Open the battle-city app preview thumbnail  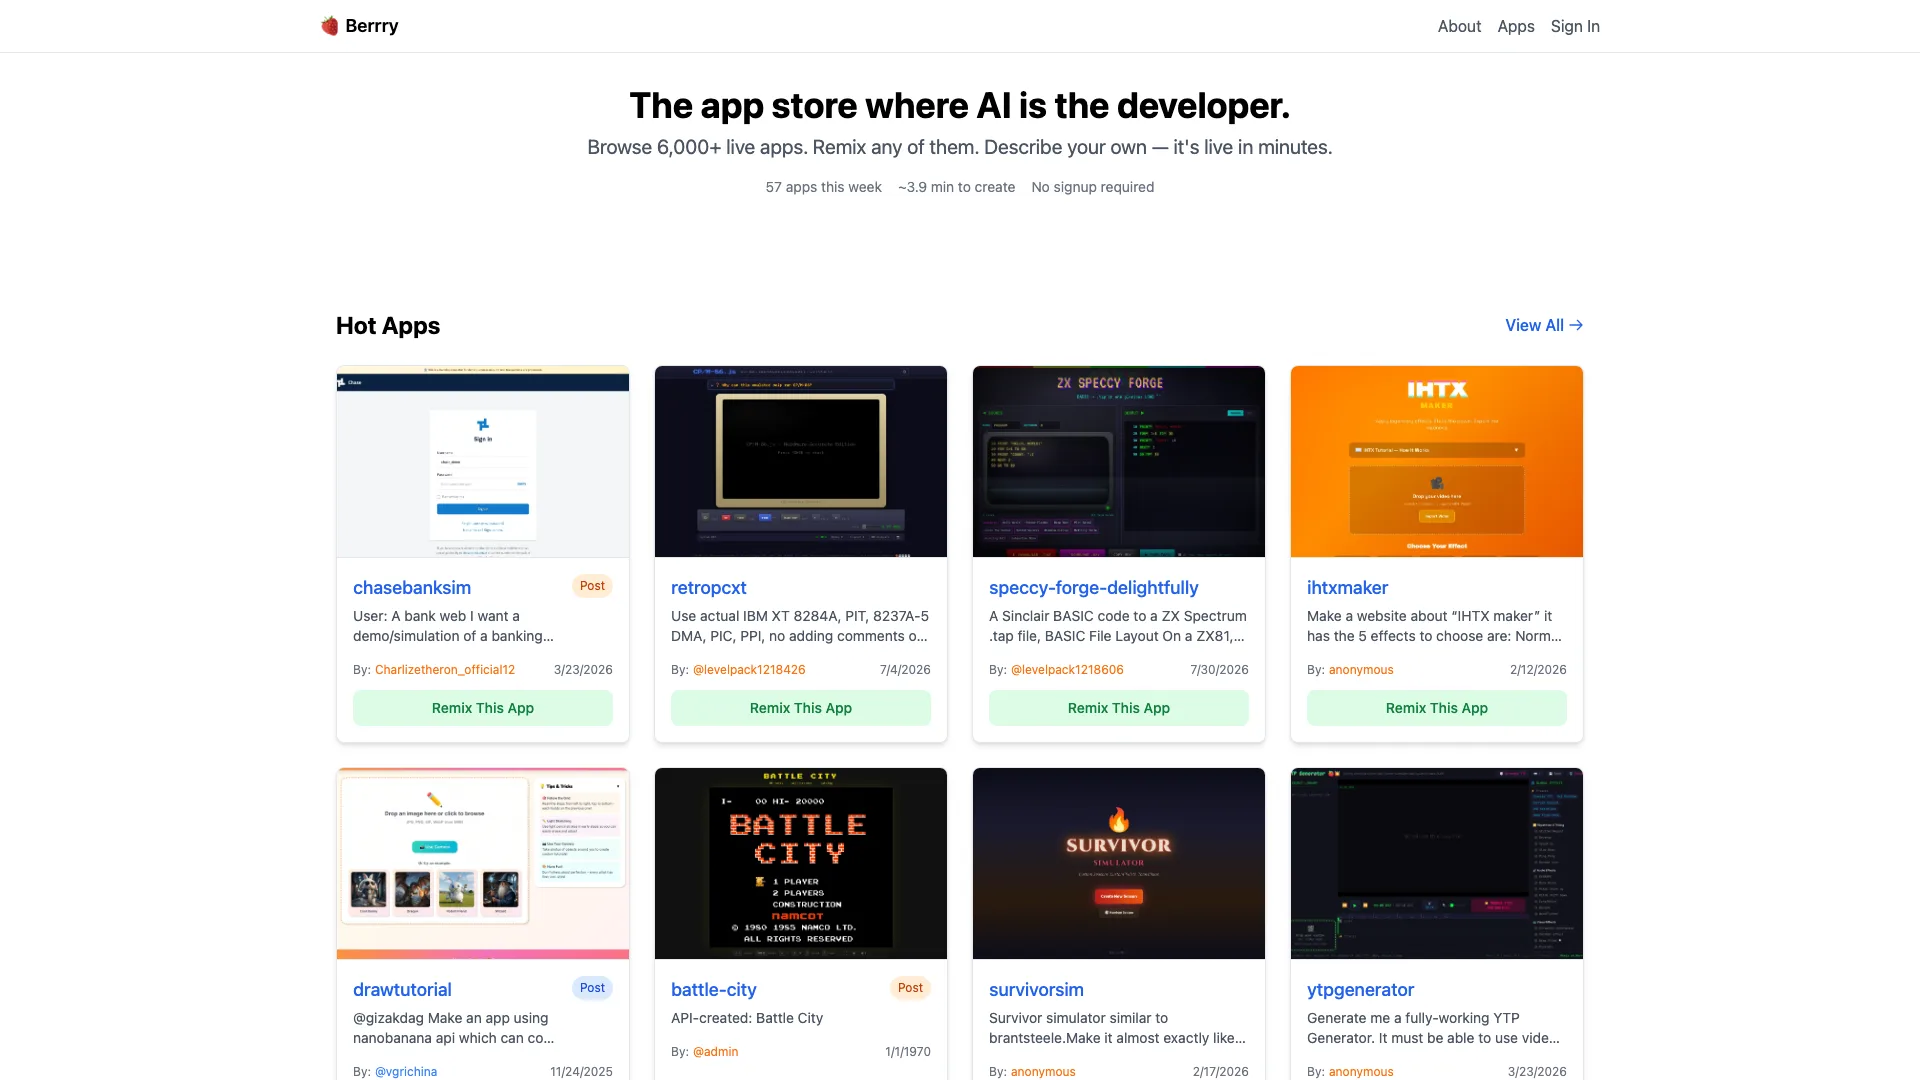801,863
